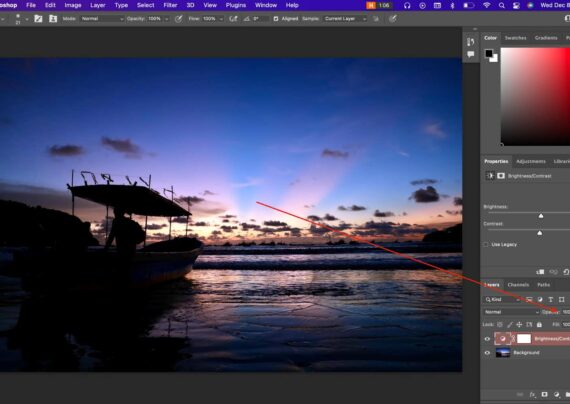This screenshot has height=404, width=570.
Task: Open the Clone Source panel icon
Action: coord(53,19)
